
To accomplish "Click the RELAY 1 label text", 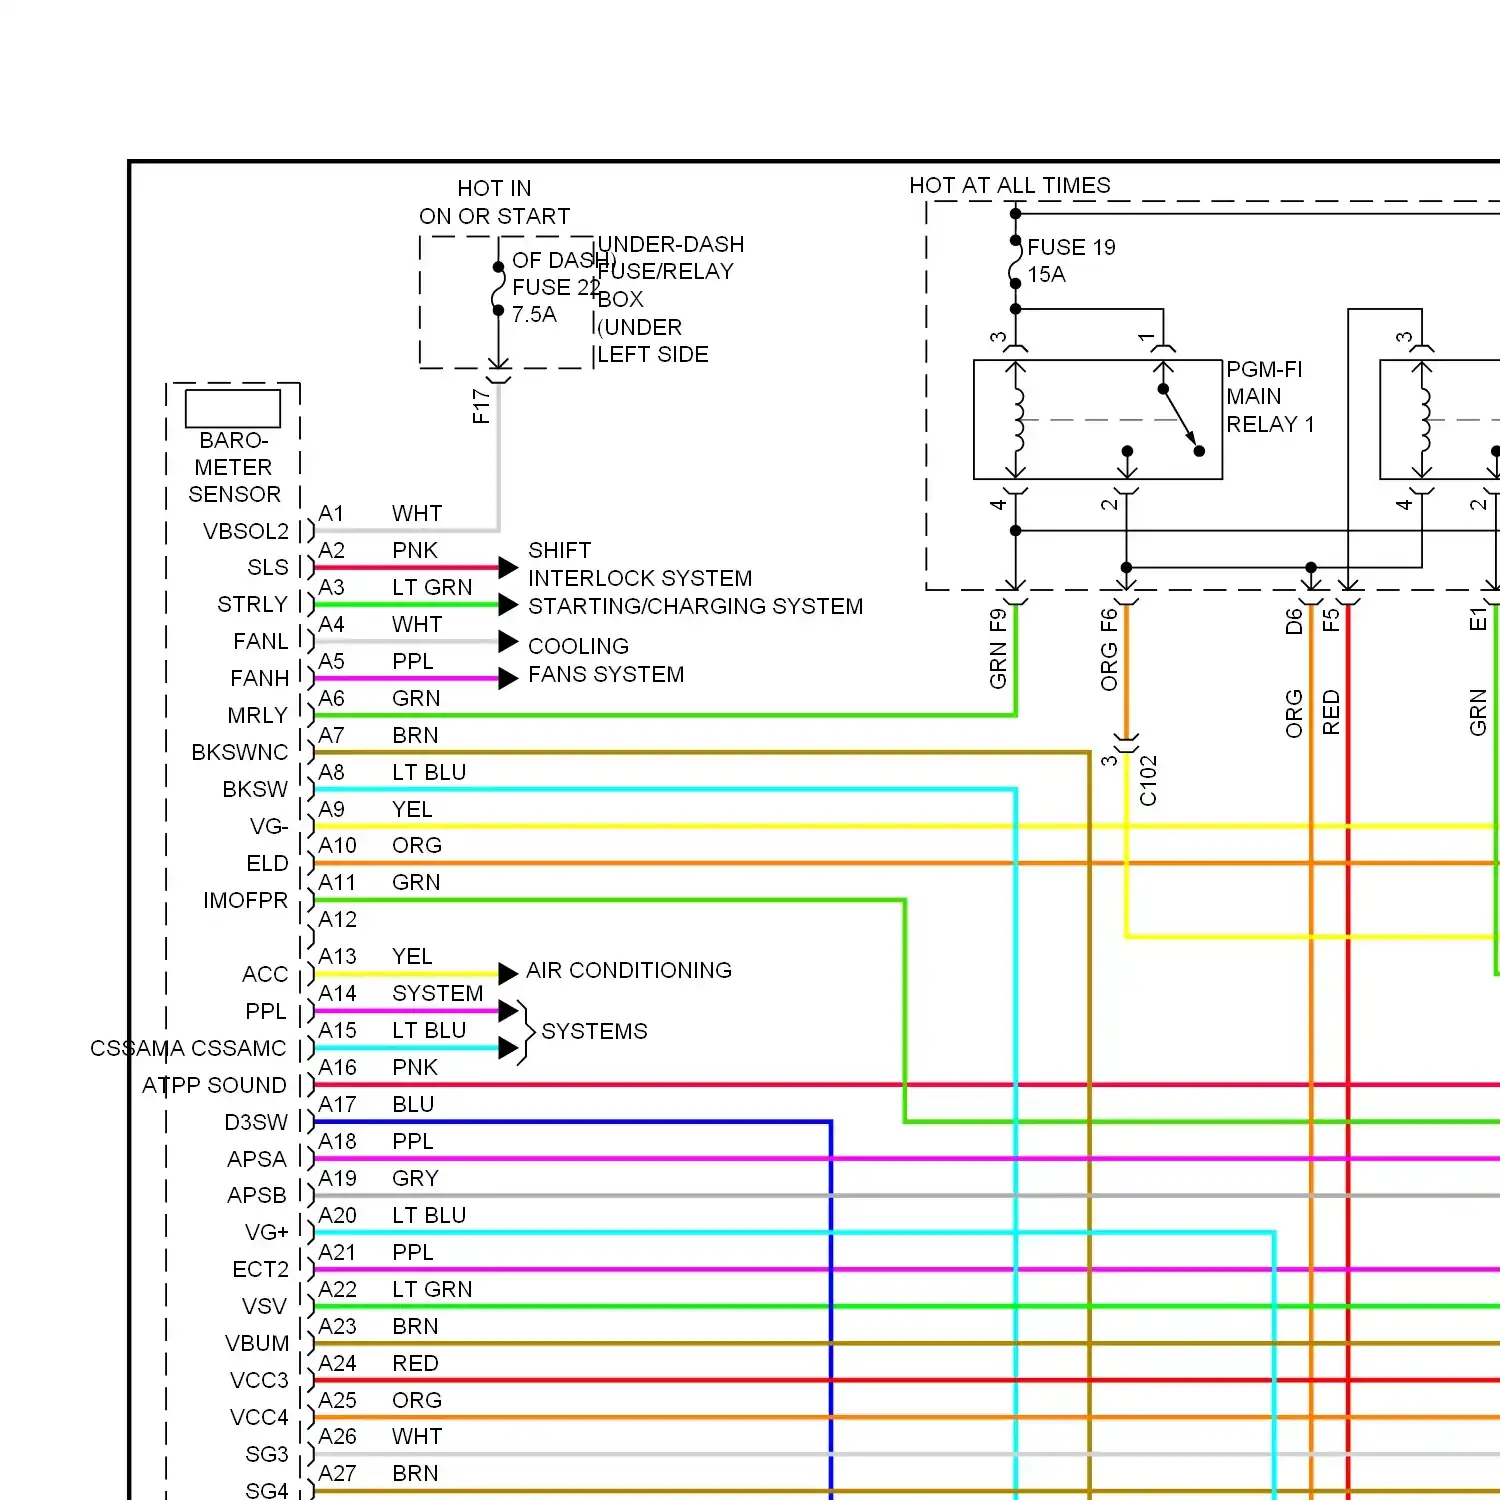I will [1270, 424].
